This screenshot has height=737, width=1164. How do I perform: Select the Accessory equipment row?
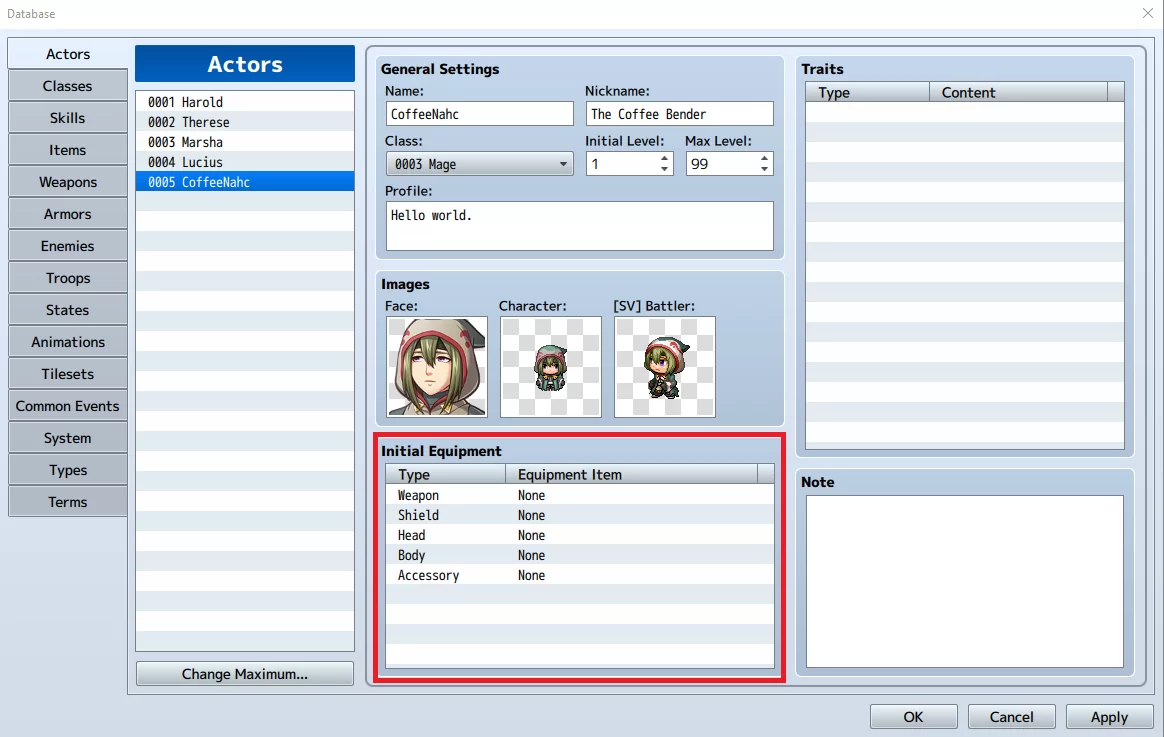coord(580,575)
